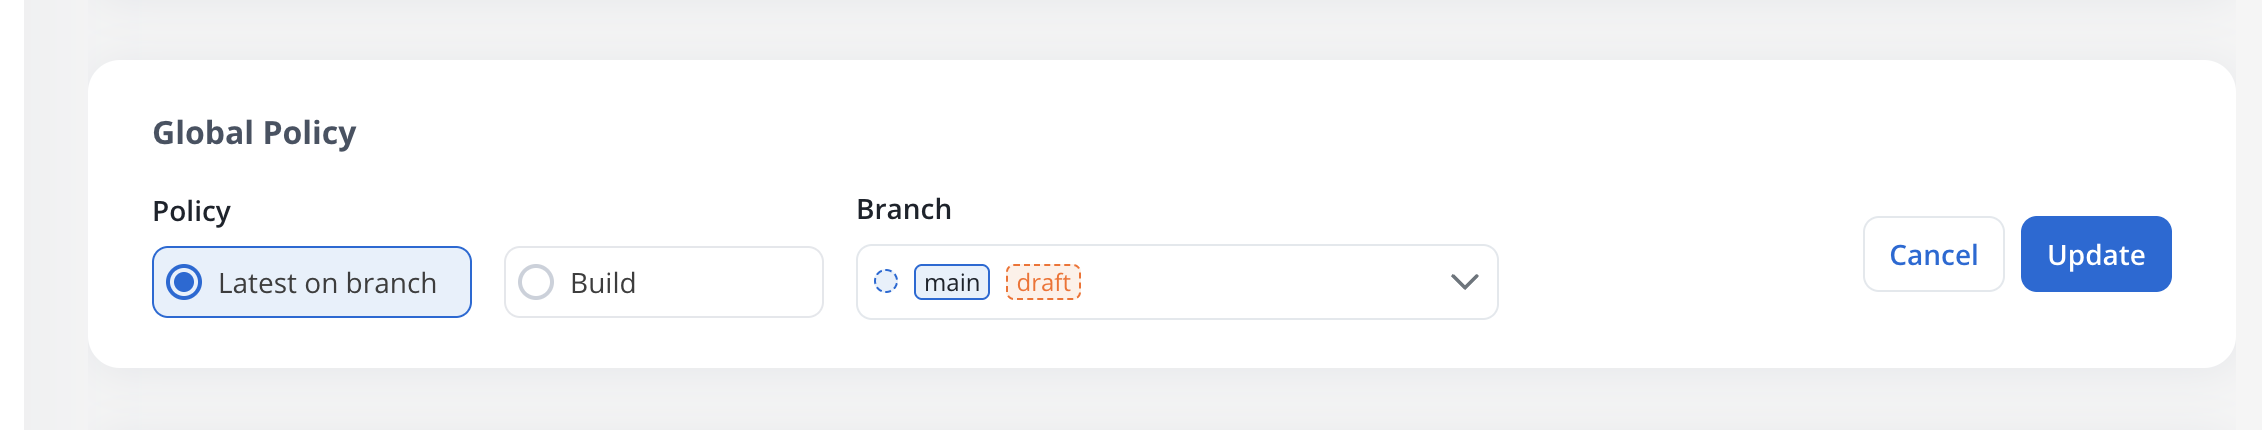Expand the Branch dropdown chevron arrow
Viewport: 2262px width, 430px height.
click(1464, 282)
